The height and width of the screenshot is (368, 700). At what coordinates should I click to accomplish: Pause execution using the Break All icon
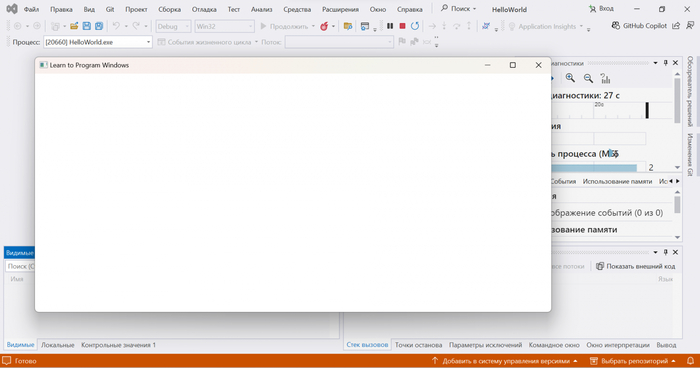pos(390,26)
